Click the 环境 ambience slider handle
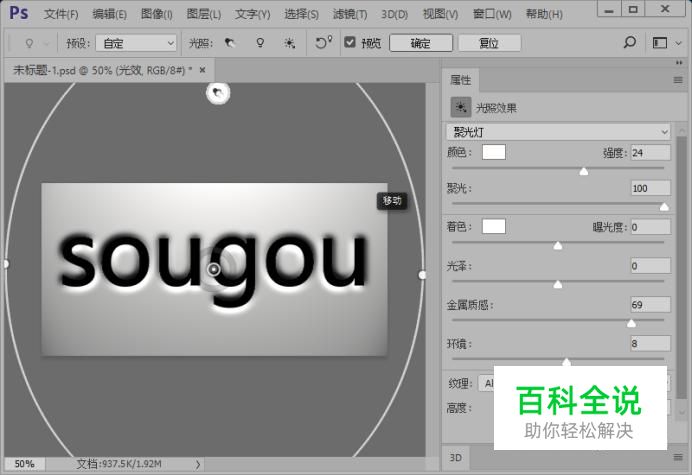 (x=566, y=362)
